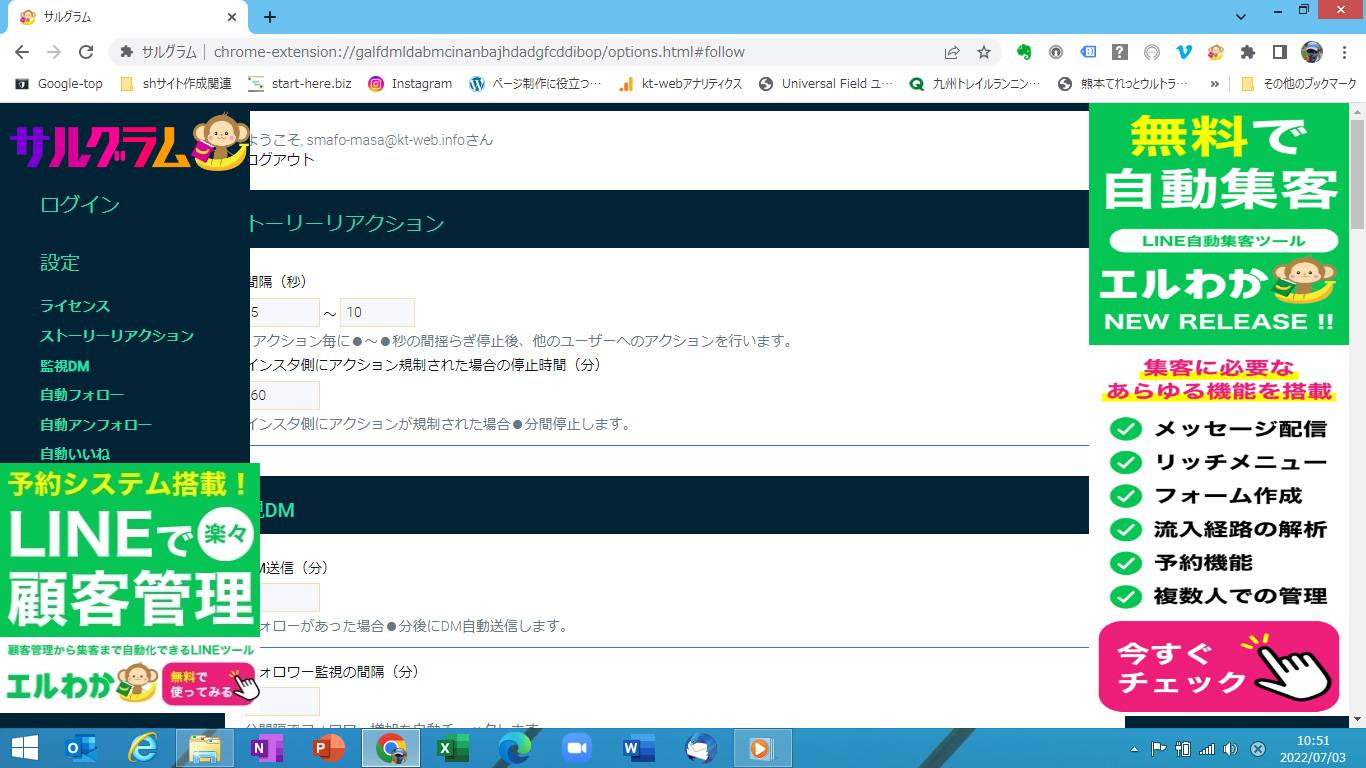Go back in browser history
Image resolution: width=1366 pixels, height=768 pixels.
[x=22, y=52]
